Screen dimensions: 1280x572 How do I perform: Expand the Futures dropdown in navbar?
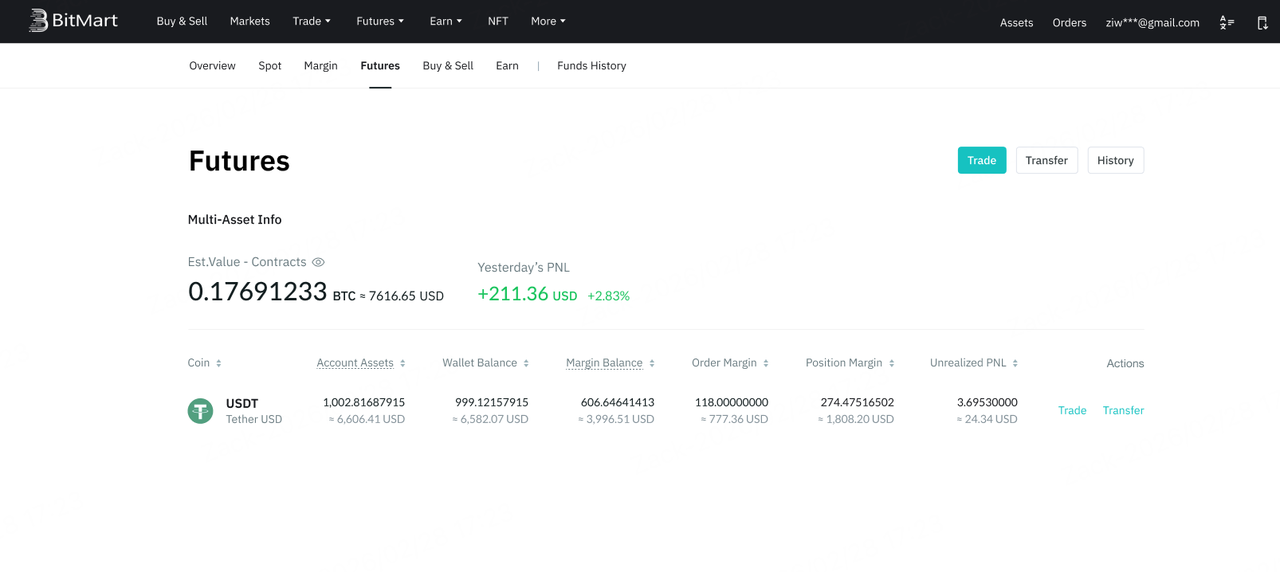[x=380, y=21]
